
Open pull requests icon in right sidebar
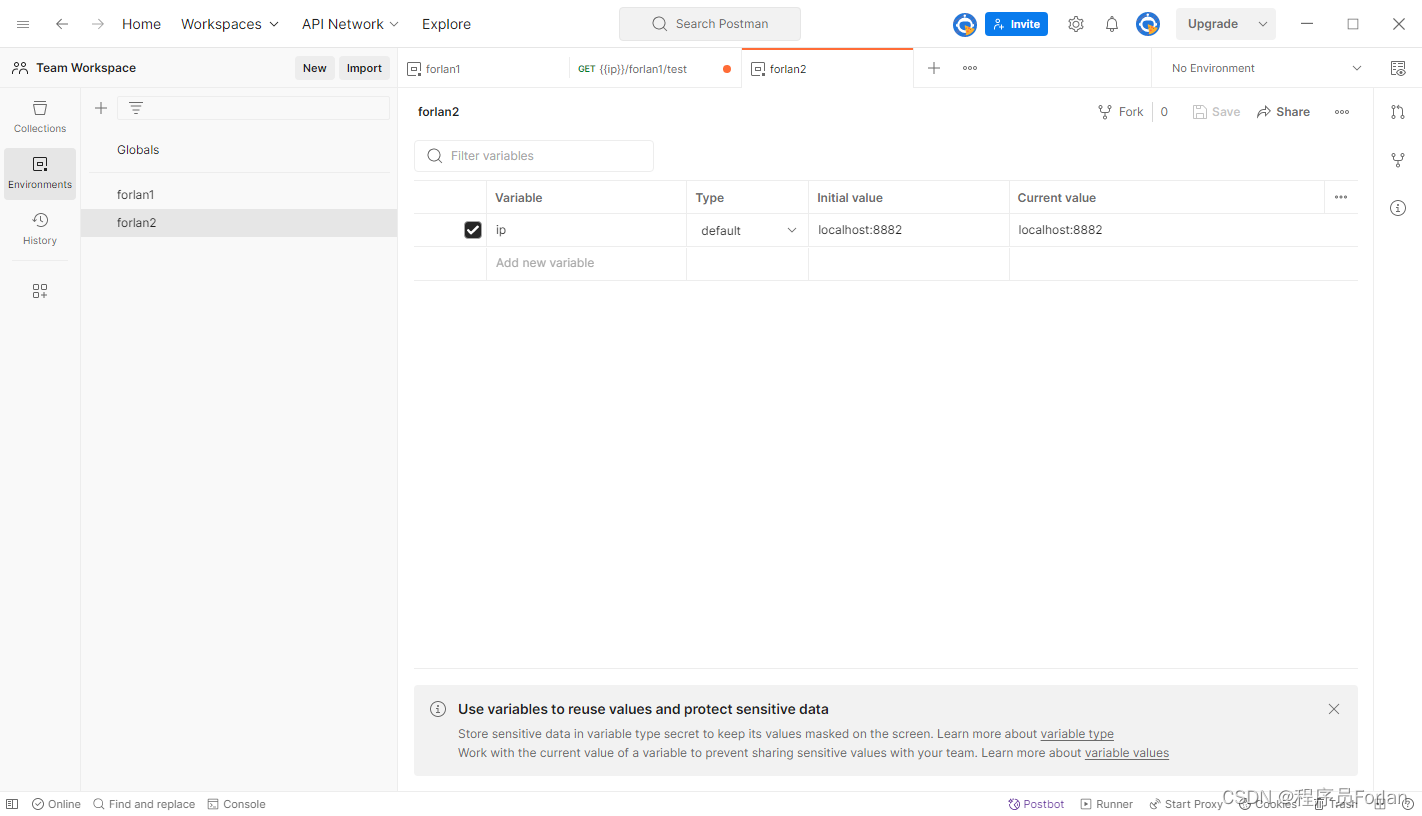coord(1398,112)
